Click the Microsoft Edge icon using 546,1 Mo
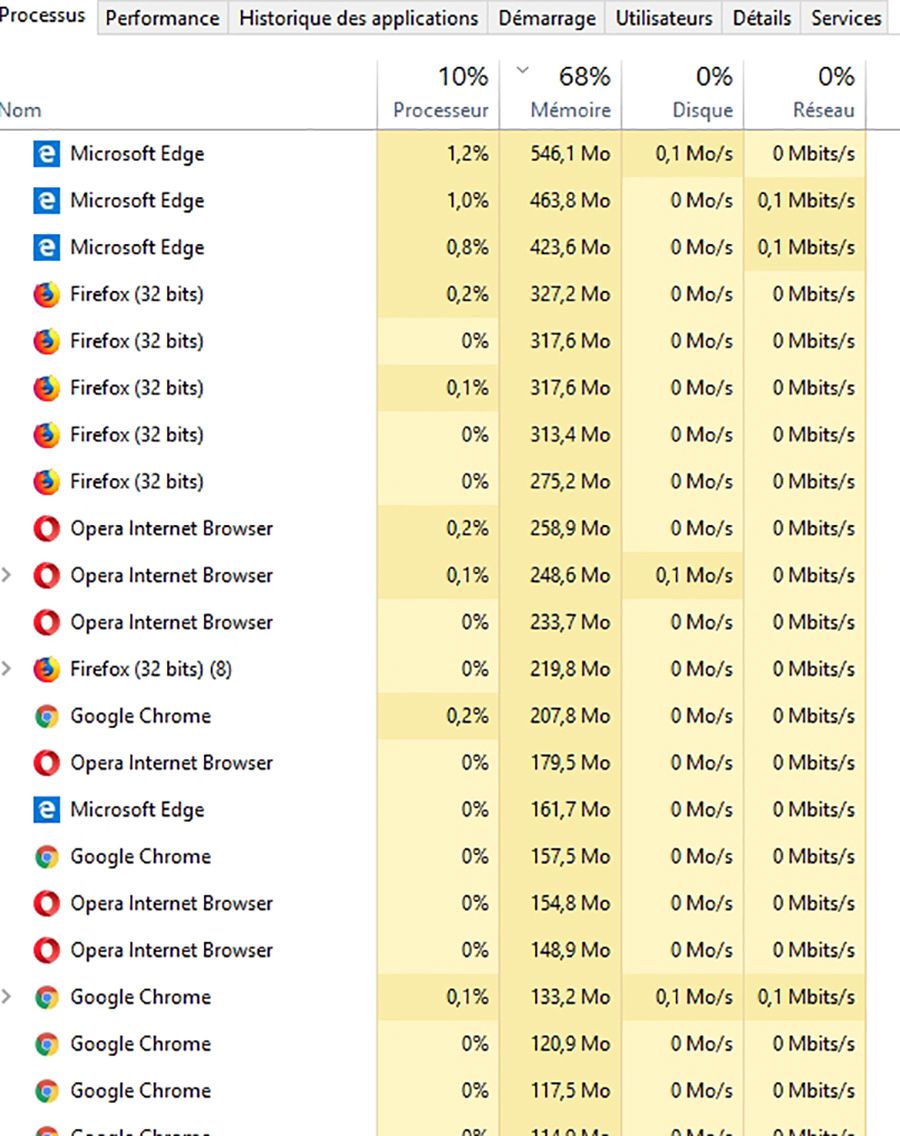This screenshot has width=900, height=1136. 46,154
